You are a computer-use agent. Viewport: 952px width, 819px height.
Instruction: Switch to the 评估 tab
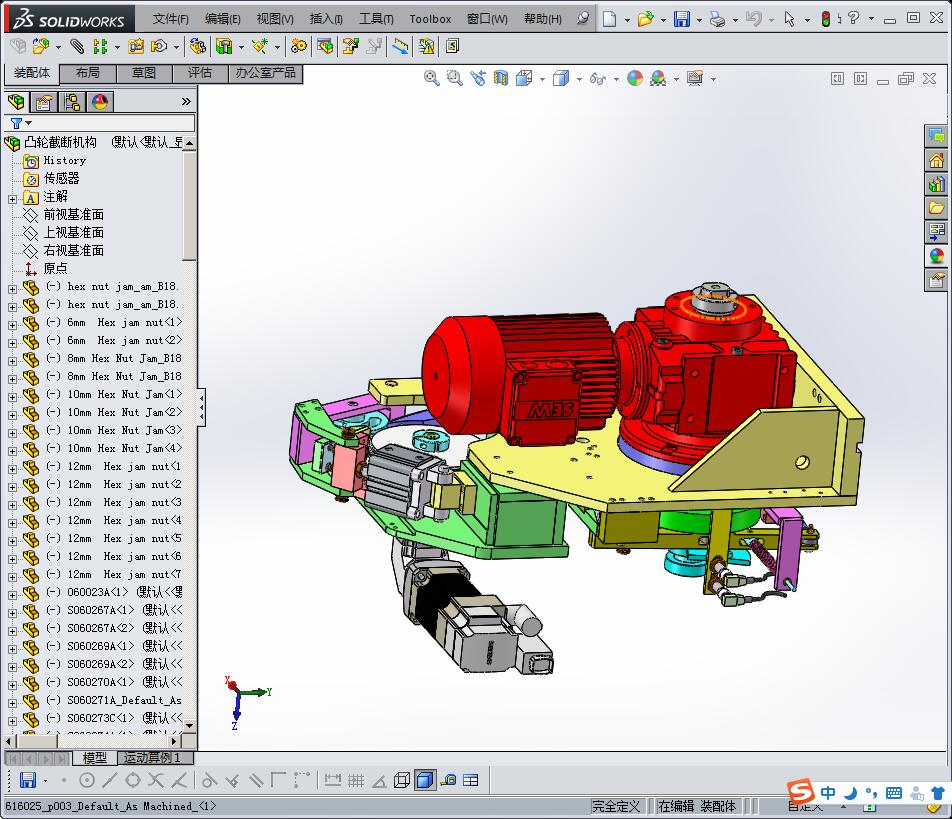(x=200, y=73)
